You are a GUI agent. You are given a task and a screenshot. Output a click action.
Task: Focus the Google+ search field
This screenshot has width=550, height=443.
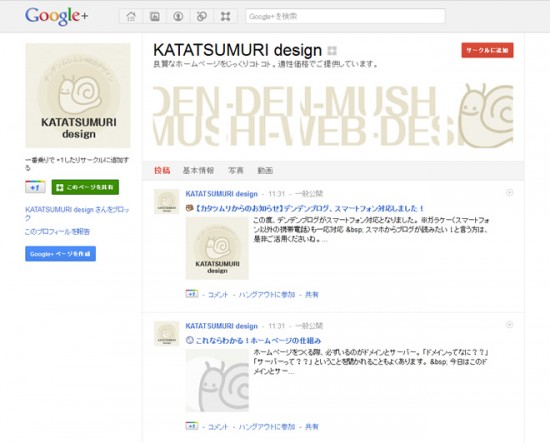click(x=345, y=16)
